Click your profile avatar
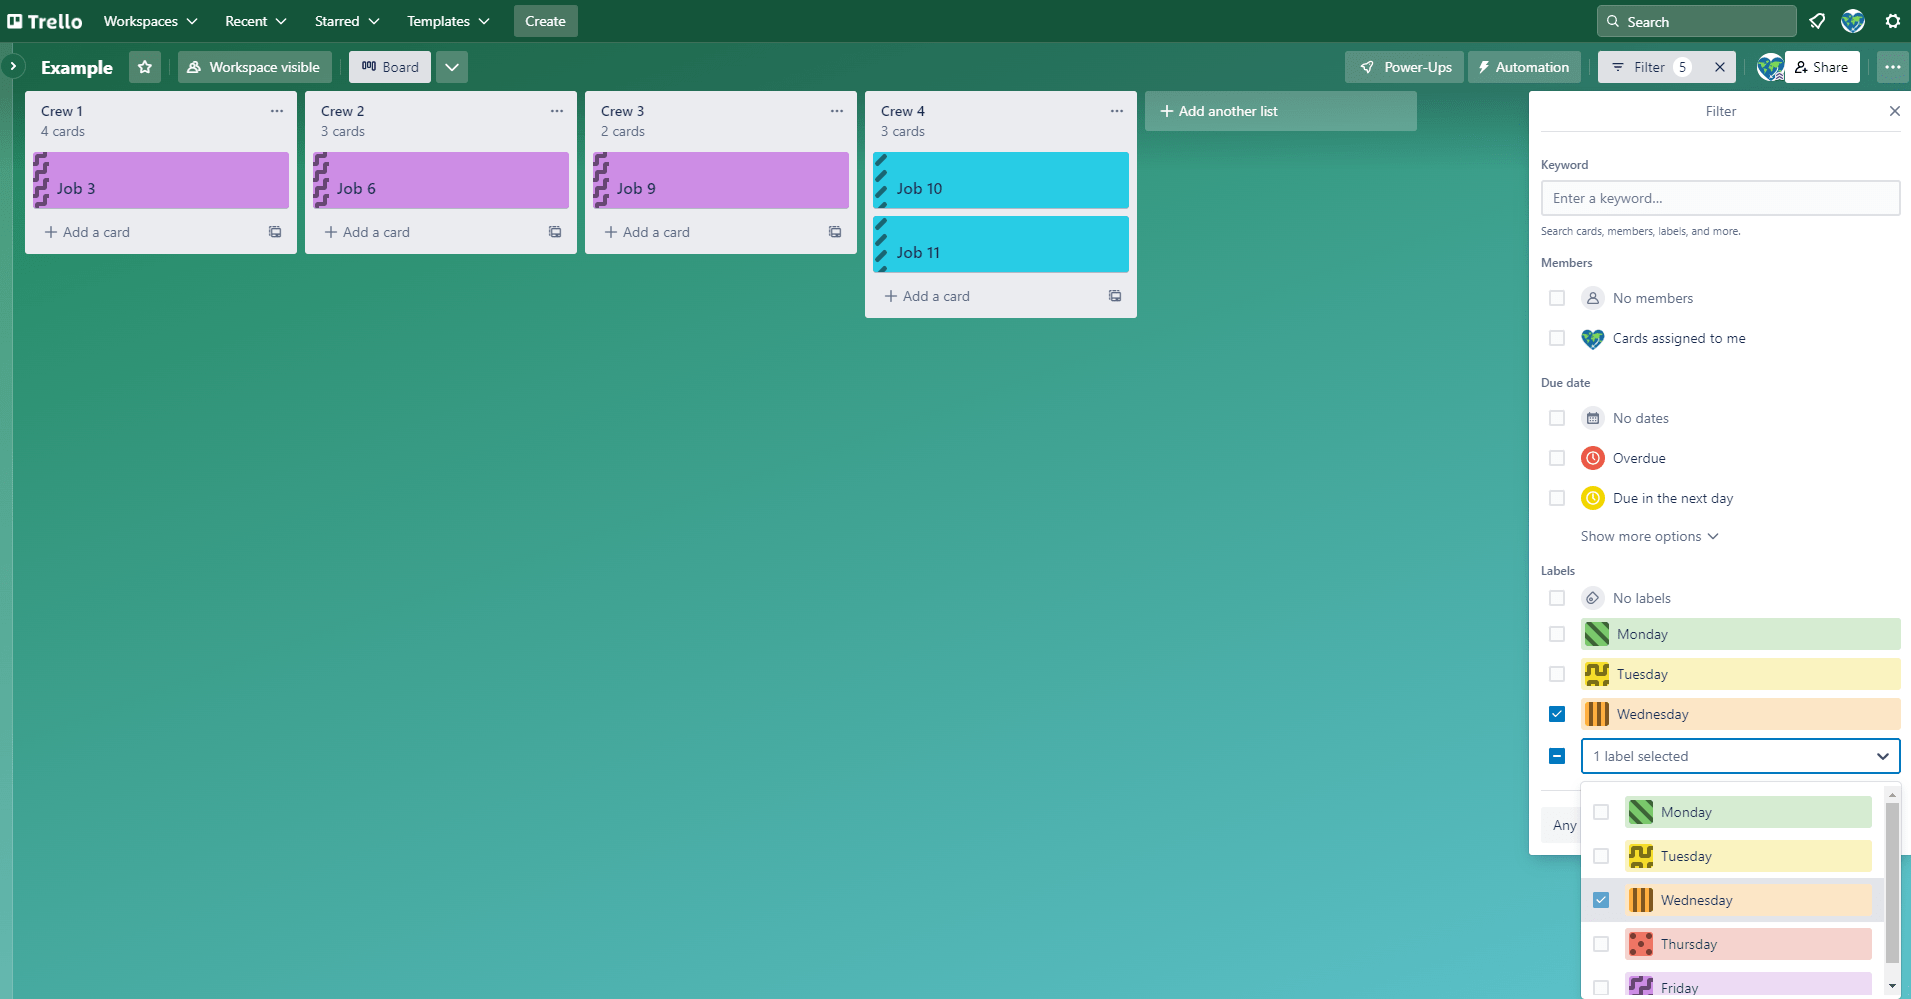 click(x=1852, y=20)
